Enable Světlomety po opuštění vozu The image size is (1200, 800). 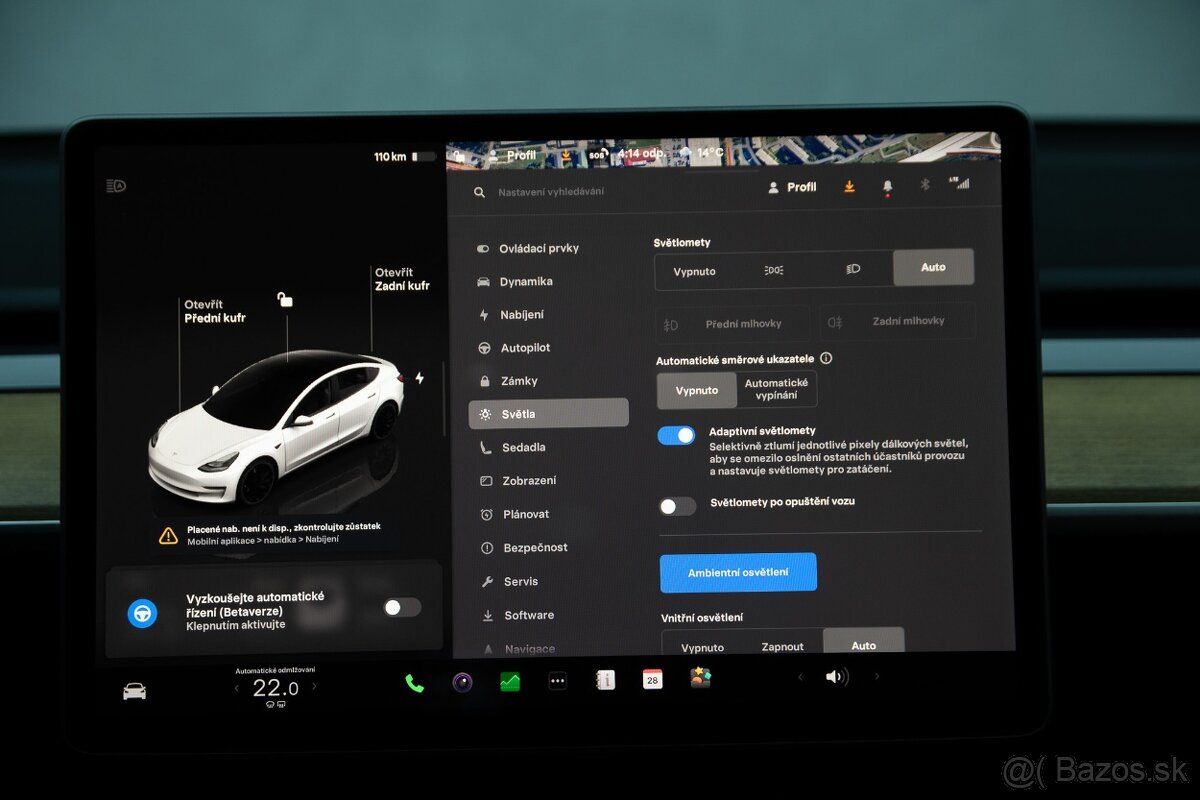tap(676, 506)
